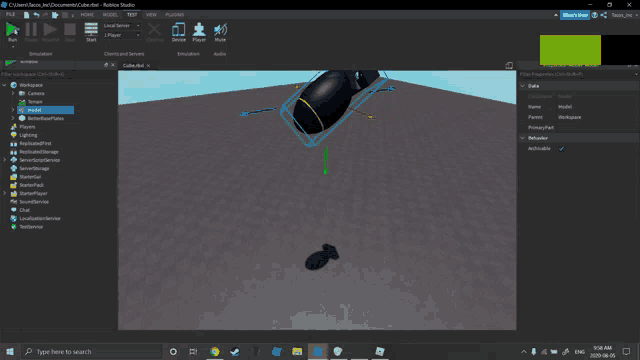Image resolution: width=640 pixels, height=360 pixels.
Task: Select Terrain in the Explorer tree
Action: tap(35, 102)
